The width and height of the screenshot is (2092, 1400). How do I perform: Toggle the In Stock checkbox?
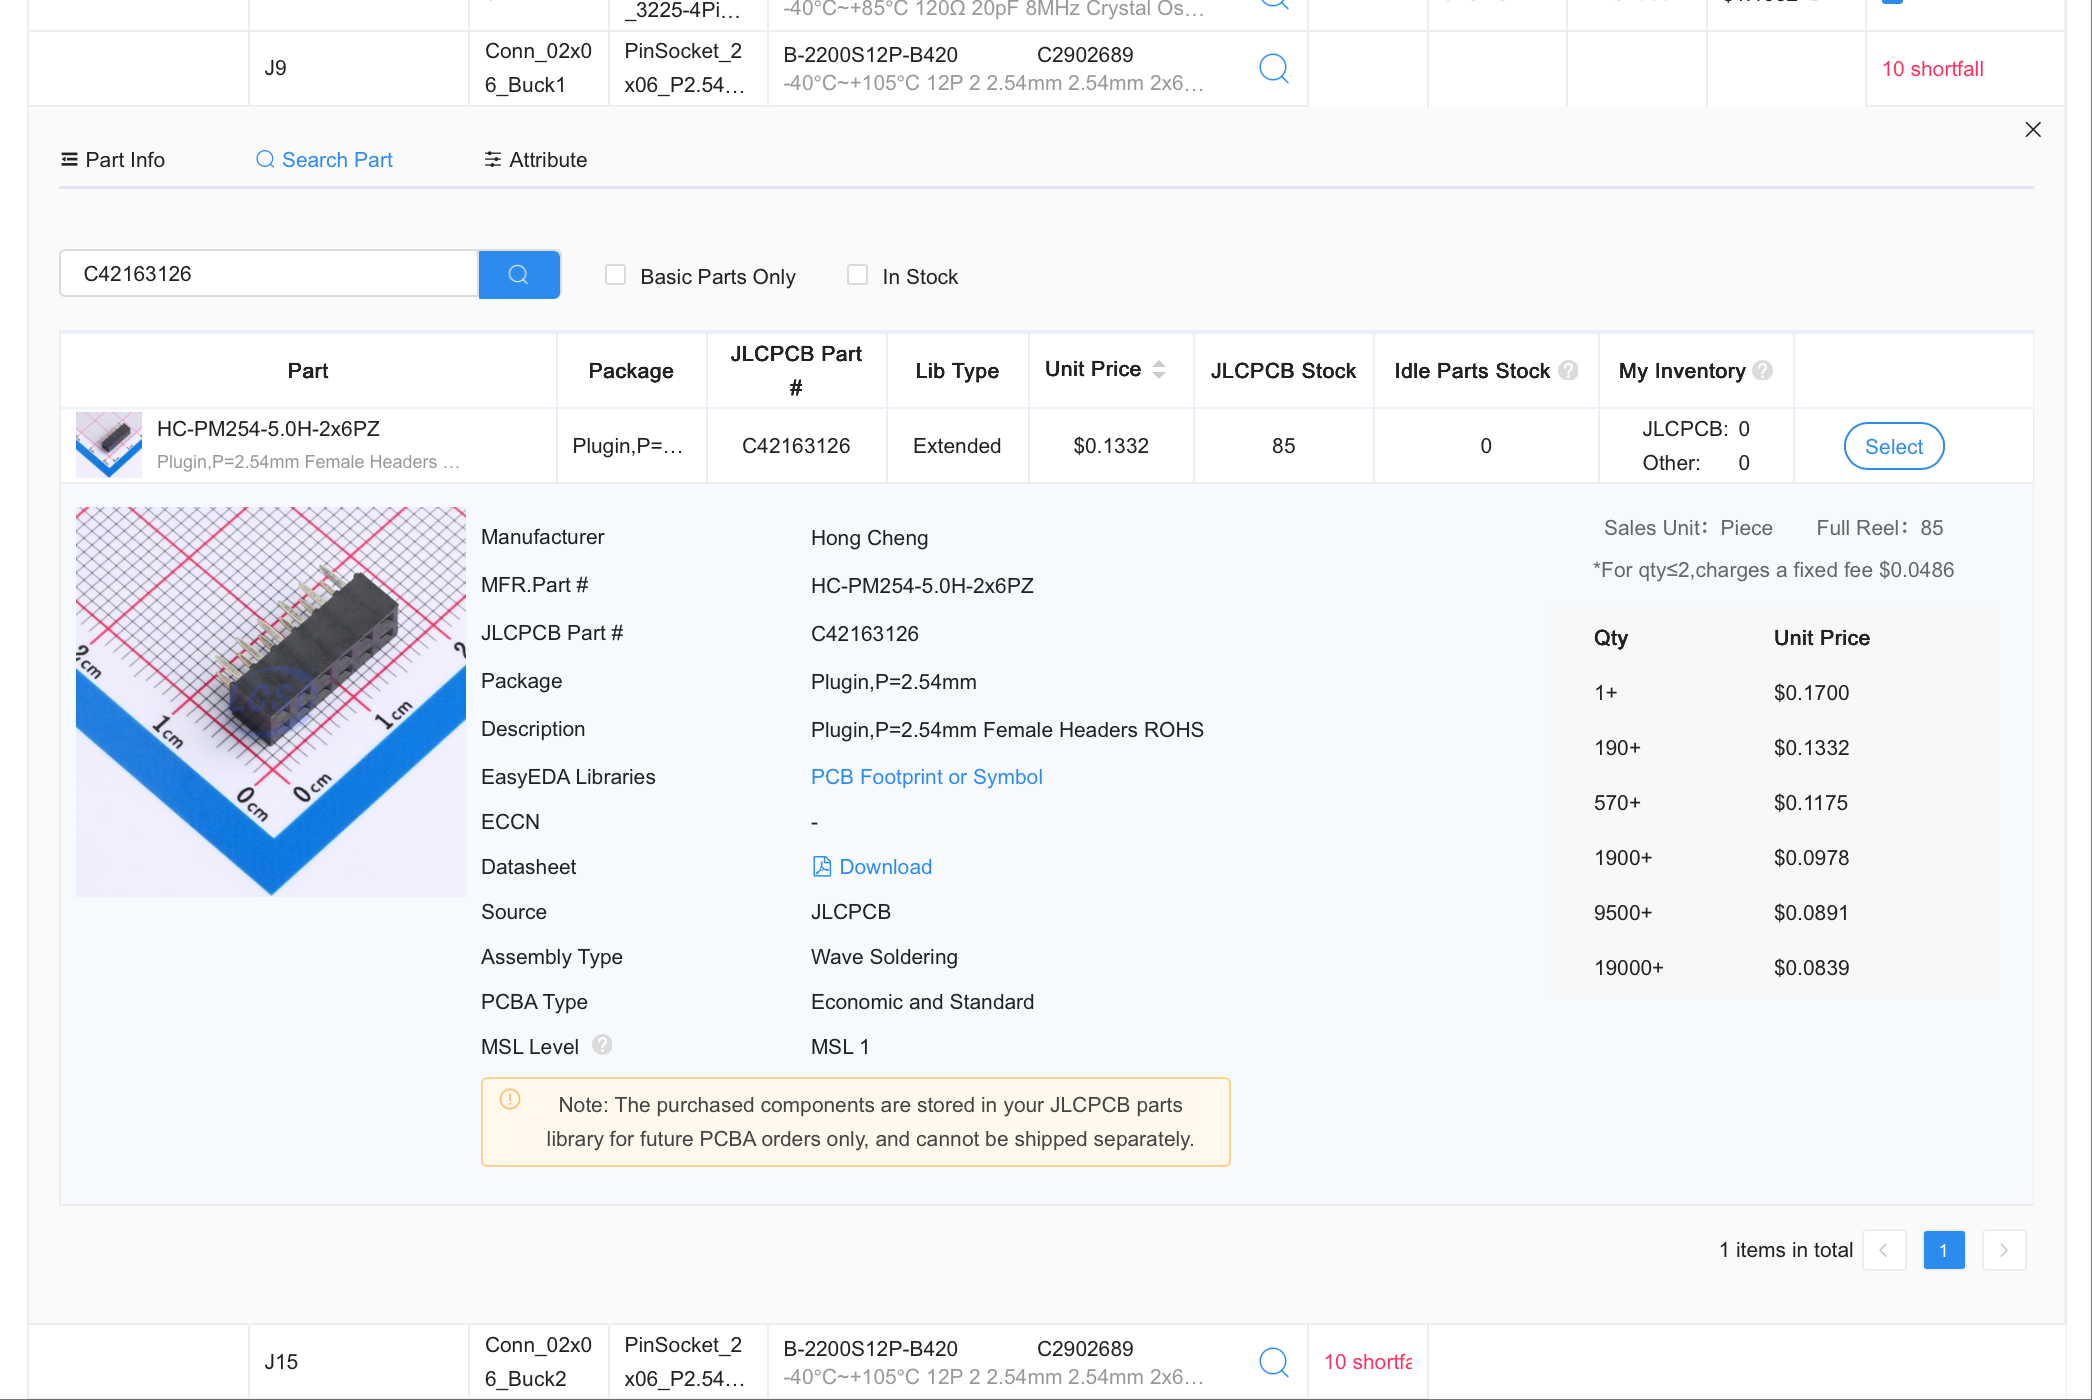857,275
